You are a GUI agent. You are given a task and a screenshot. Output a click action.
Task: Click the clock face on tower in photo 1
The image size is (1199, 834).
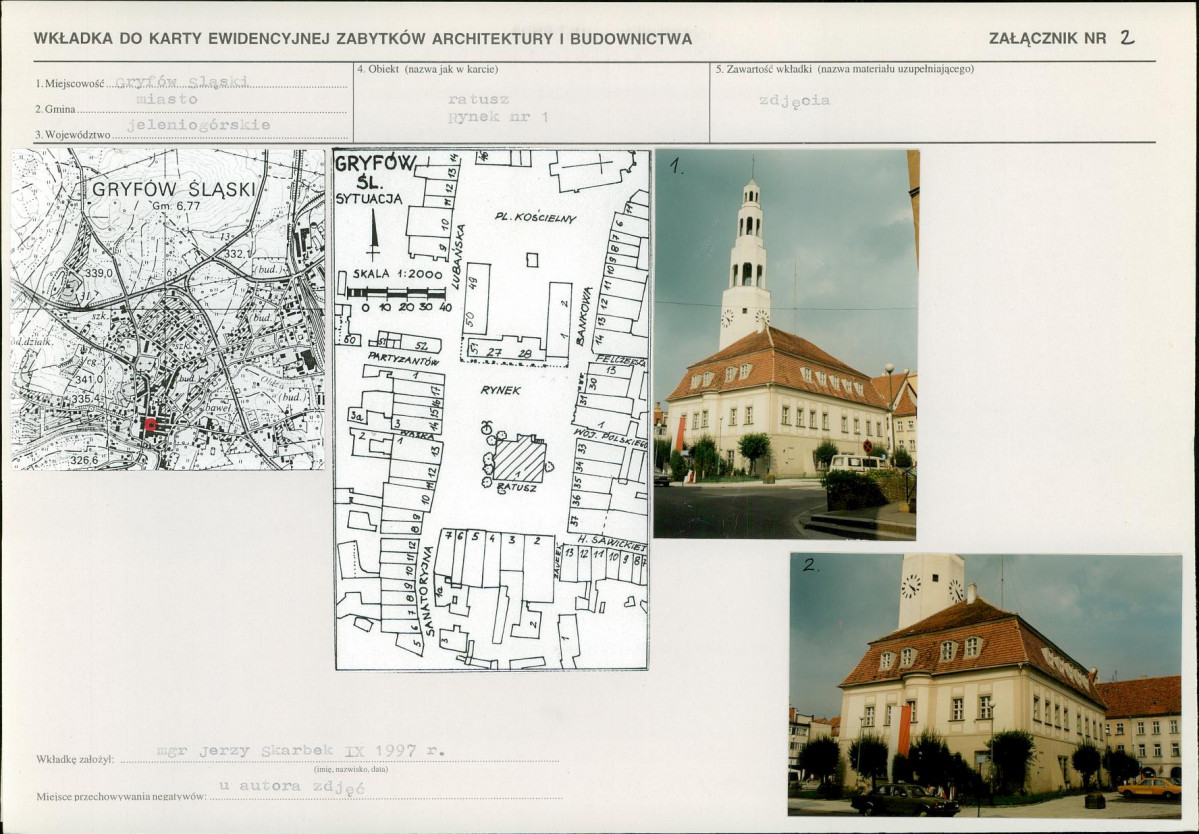[x=727, y=317]
